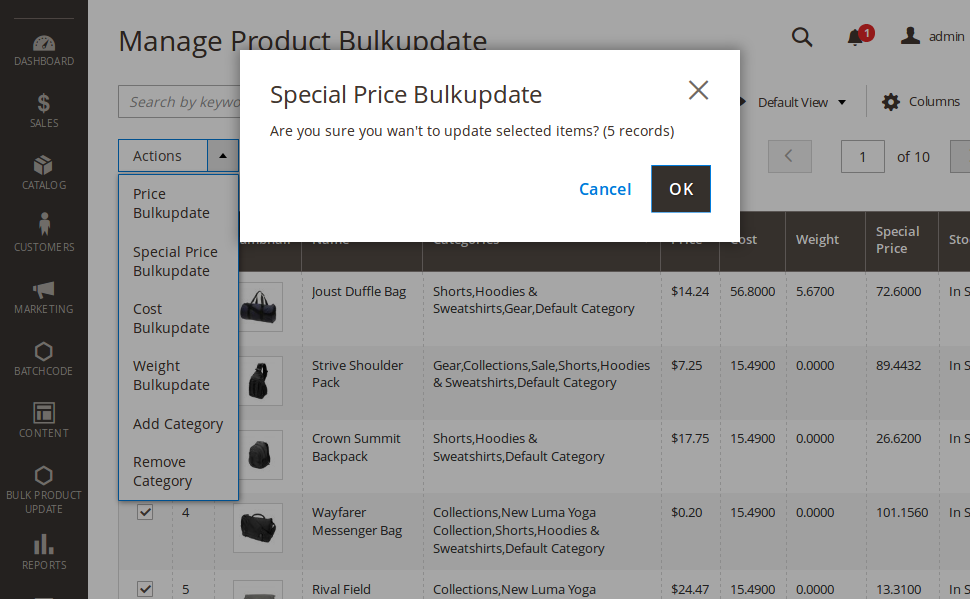
Task: Toggle checkbox for Rival Field row
Action: 145,589
